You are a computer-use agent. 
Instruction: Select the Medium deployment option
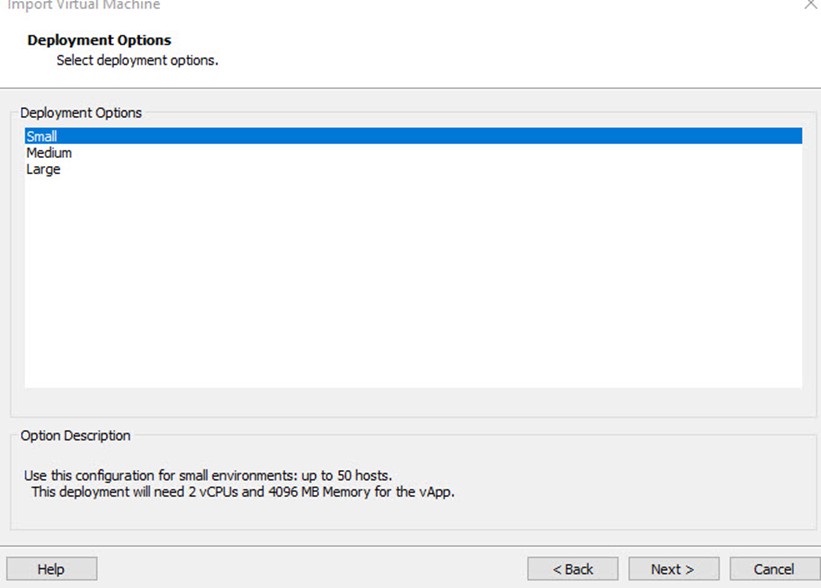click(x=49, y=153)
